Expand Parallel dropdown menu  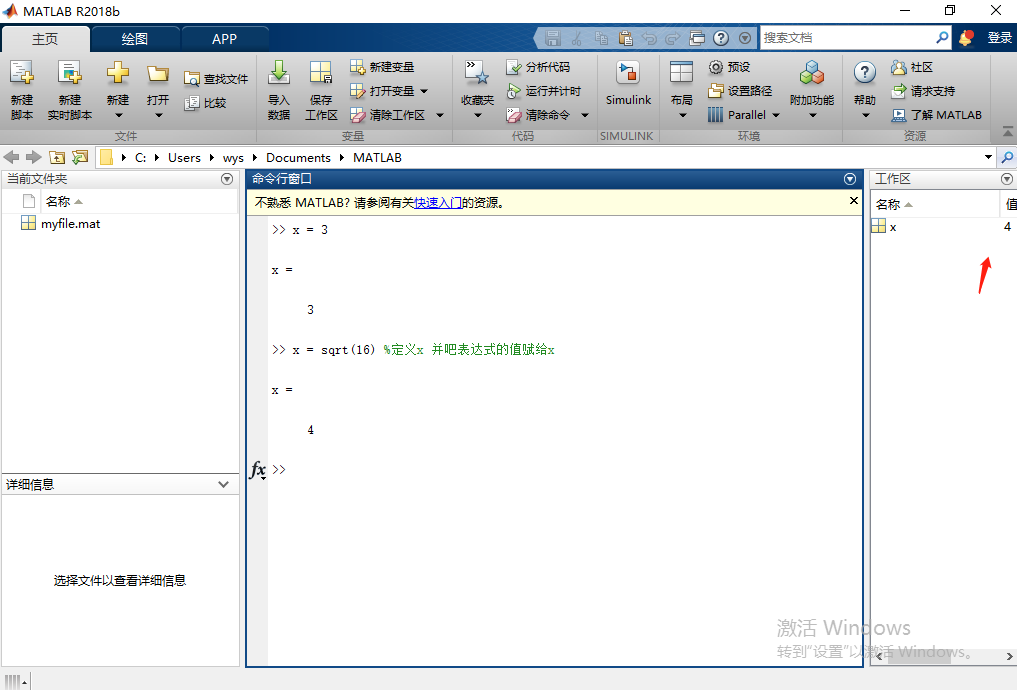(776, 115)
